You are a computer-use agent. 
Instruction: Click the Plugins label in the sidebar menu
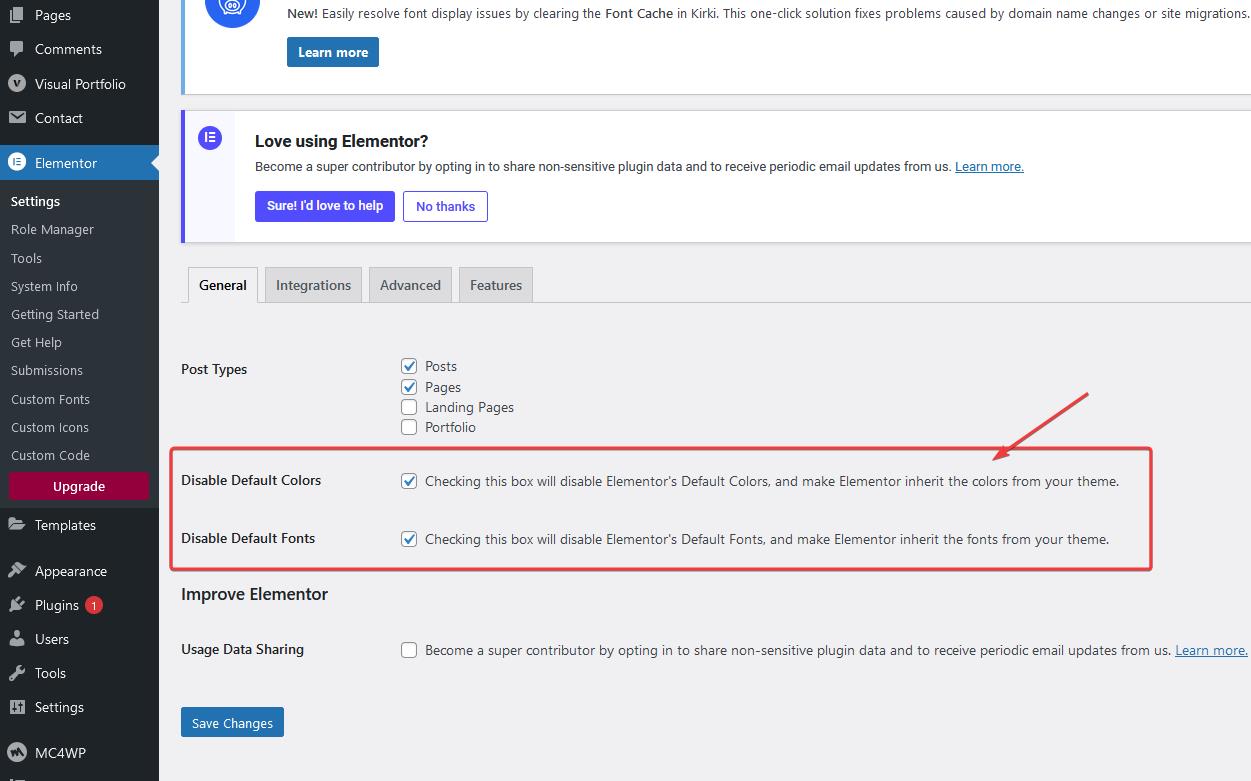[57, 605]
